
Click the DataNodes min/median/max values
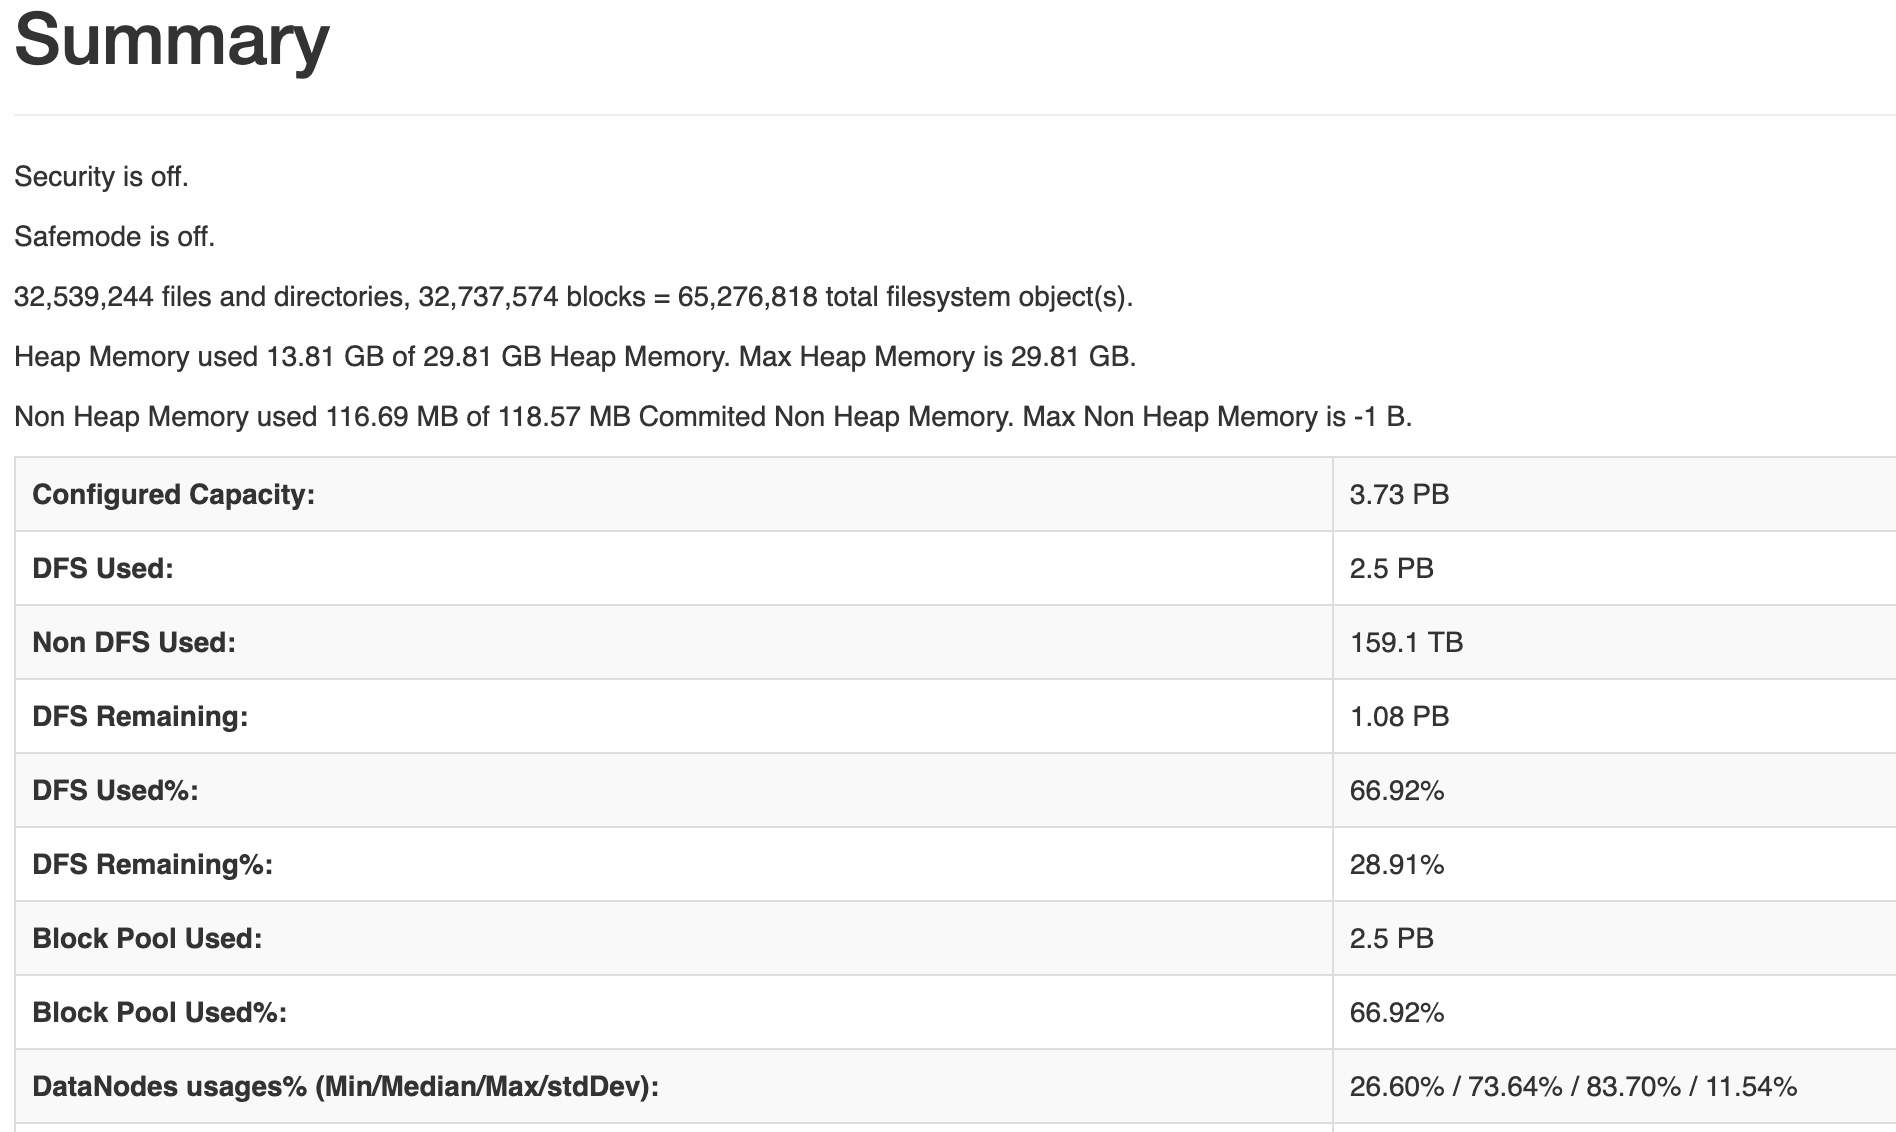pos(1573,1087)
